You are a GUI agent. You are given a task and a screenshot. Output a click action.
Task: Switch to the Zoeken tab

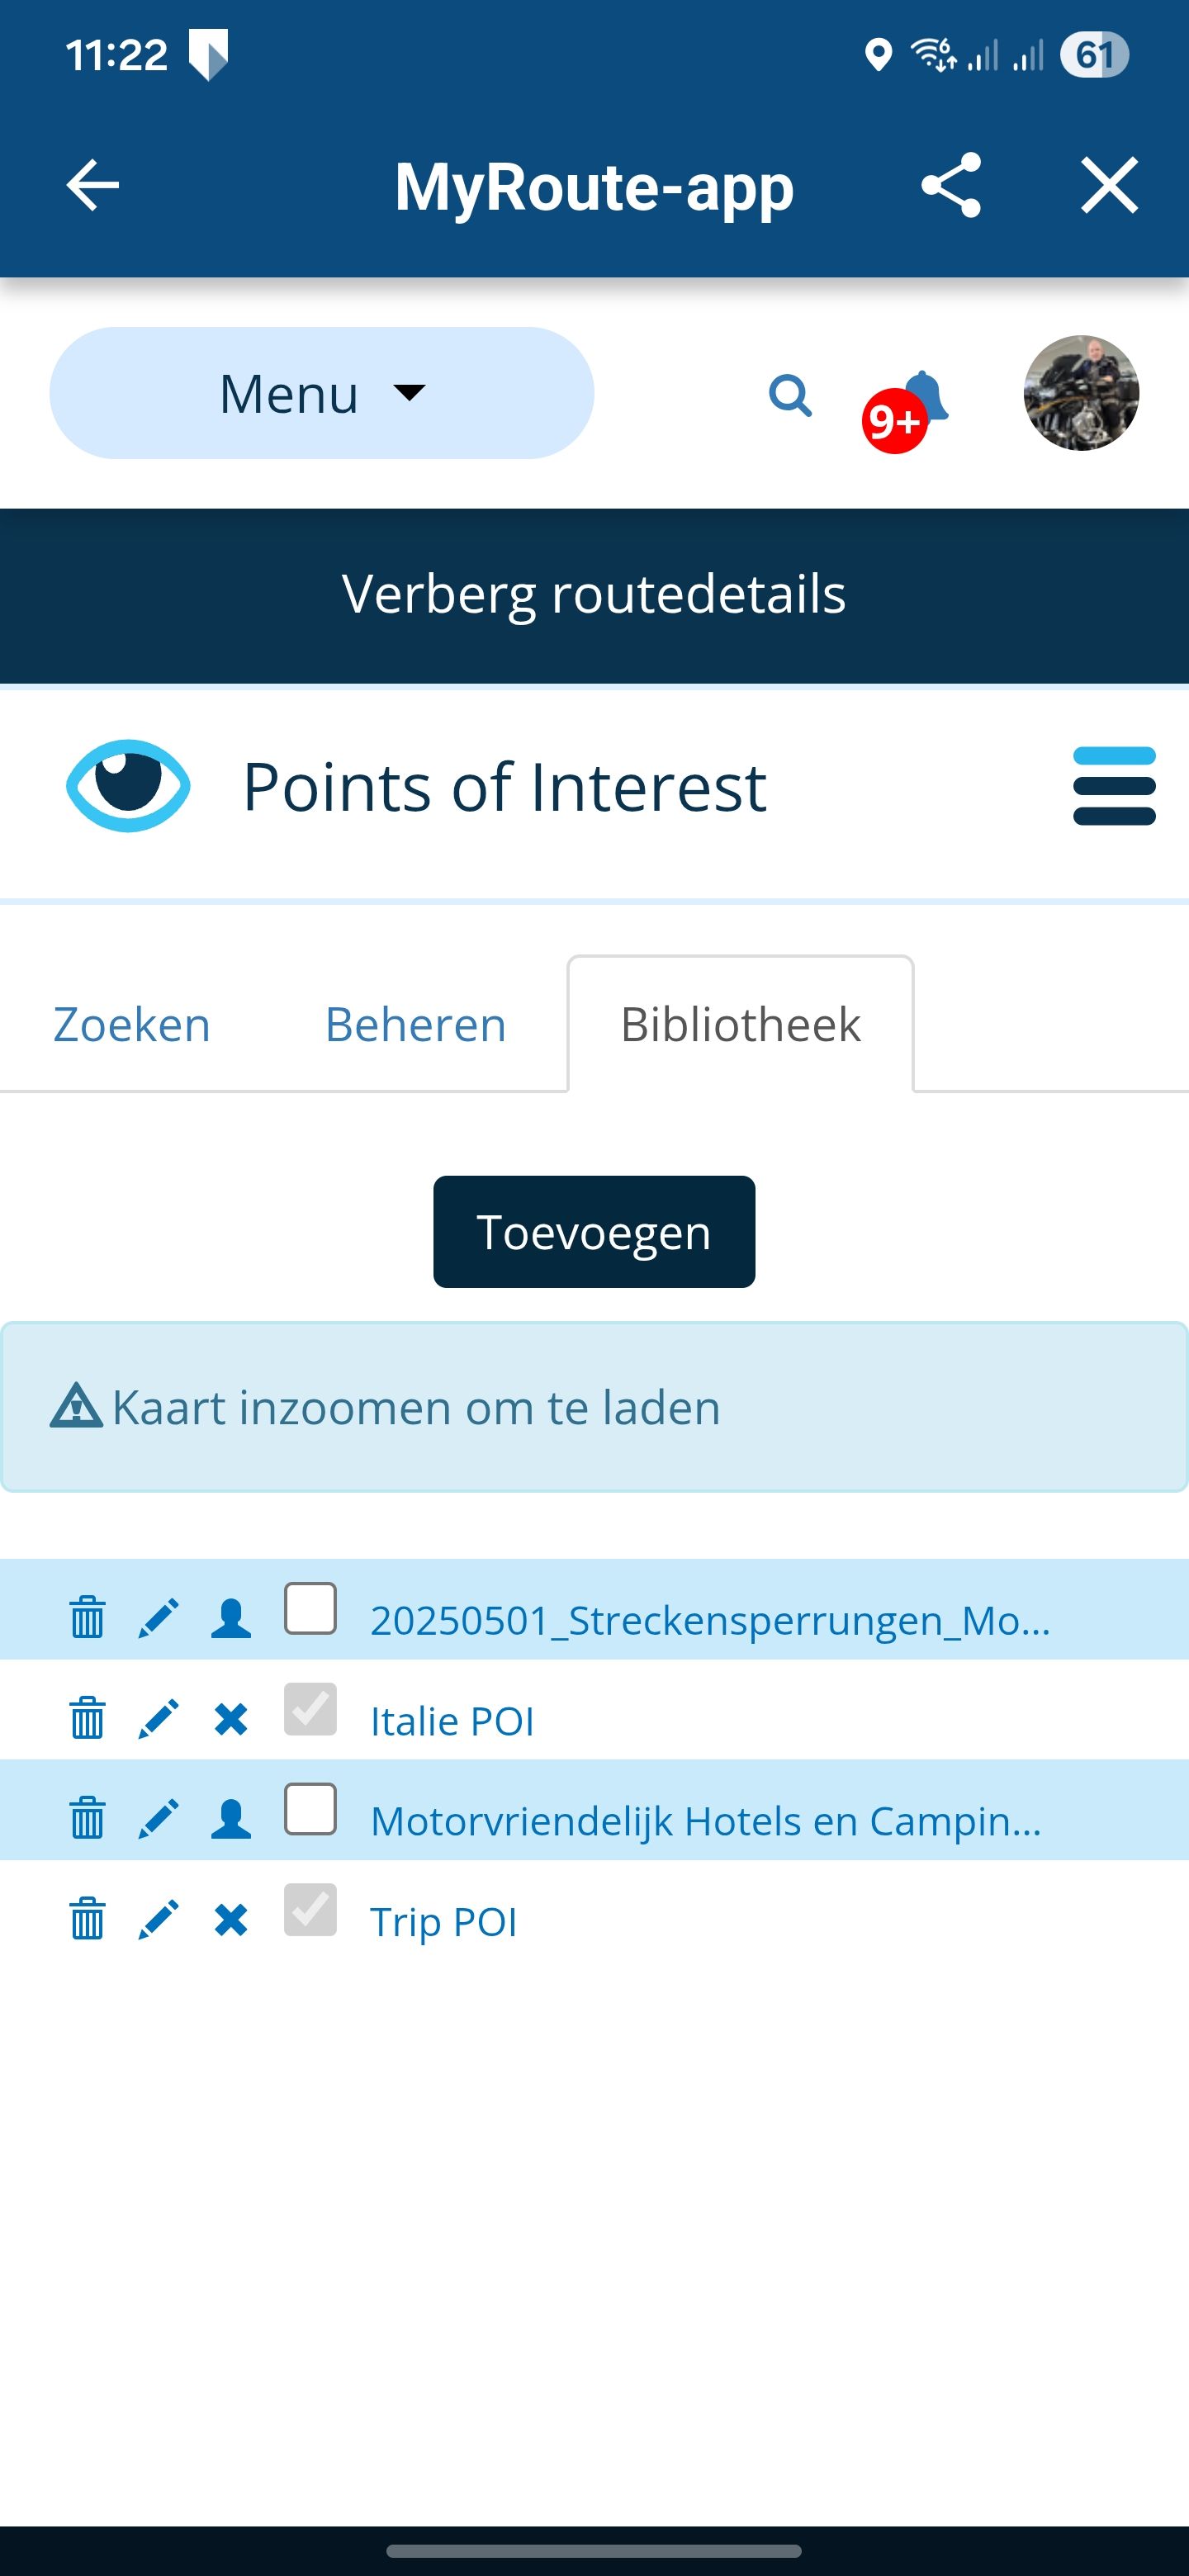(132, 1024)
